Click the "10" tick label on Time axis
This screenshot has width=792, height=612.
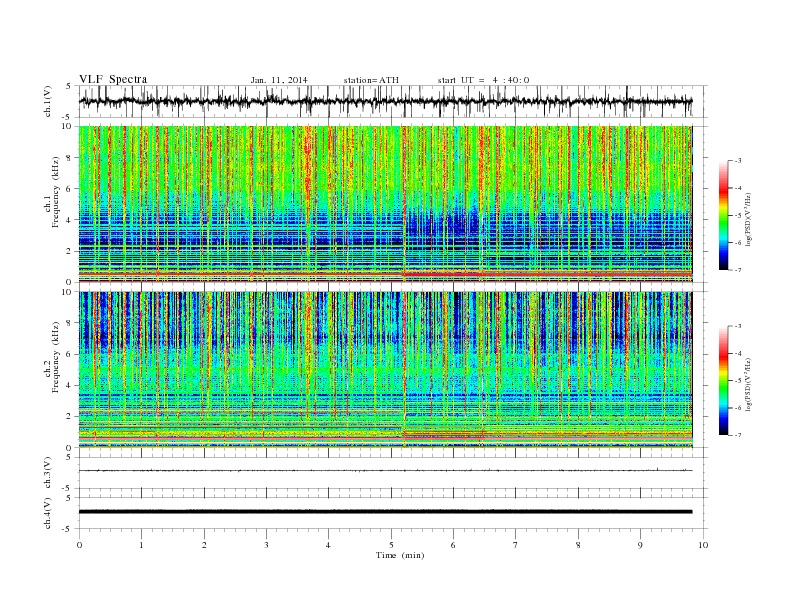tap(703, 545)
